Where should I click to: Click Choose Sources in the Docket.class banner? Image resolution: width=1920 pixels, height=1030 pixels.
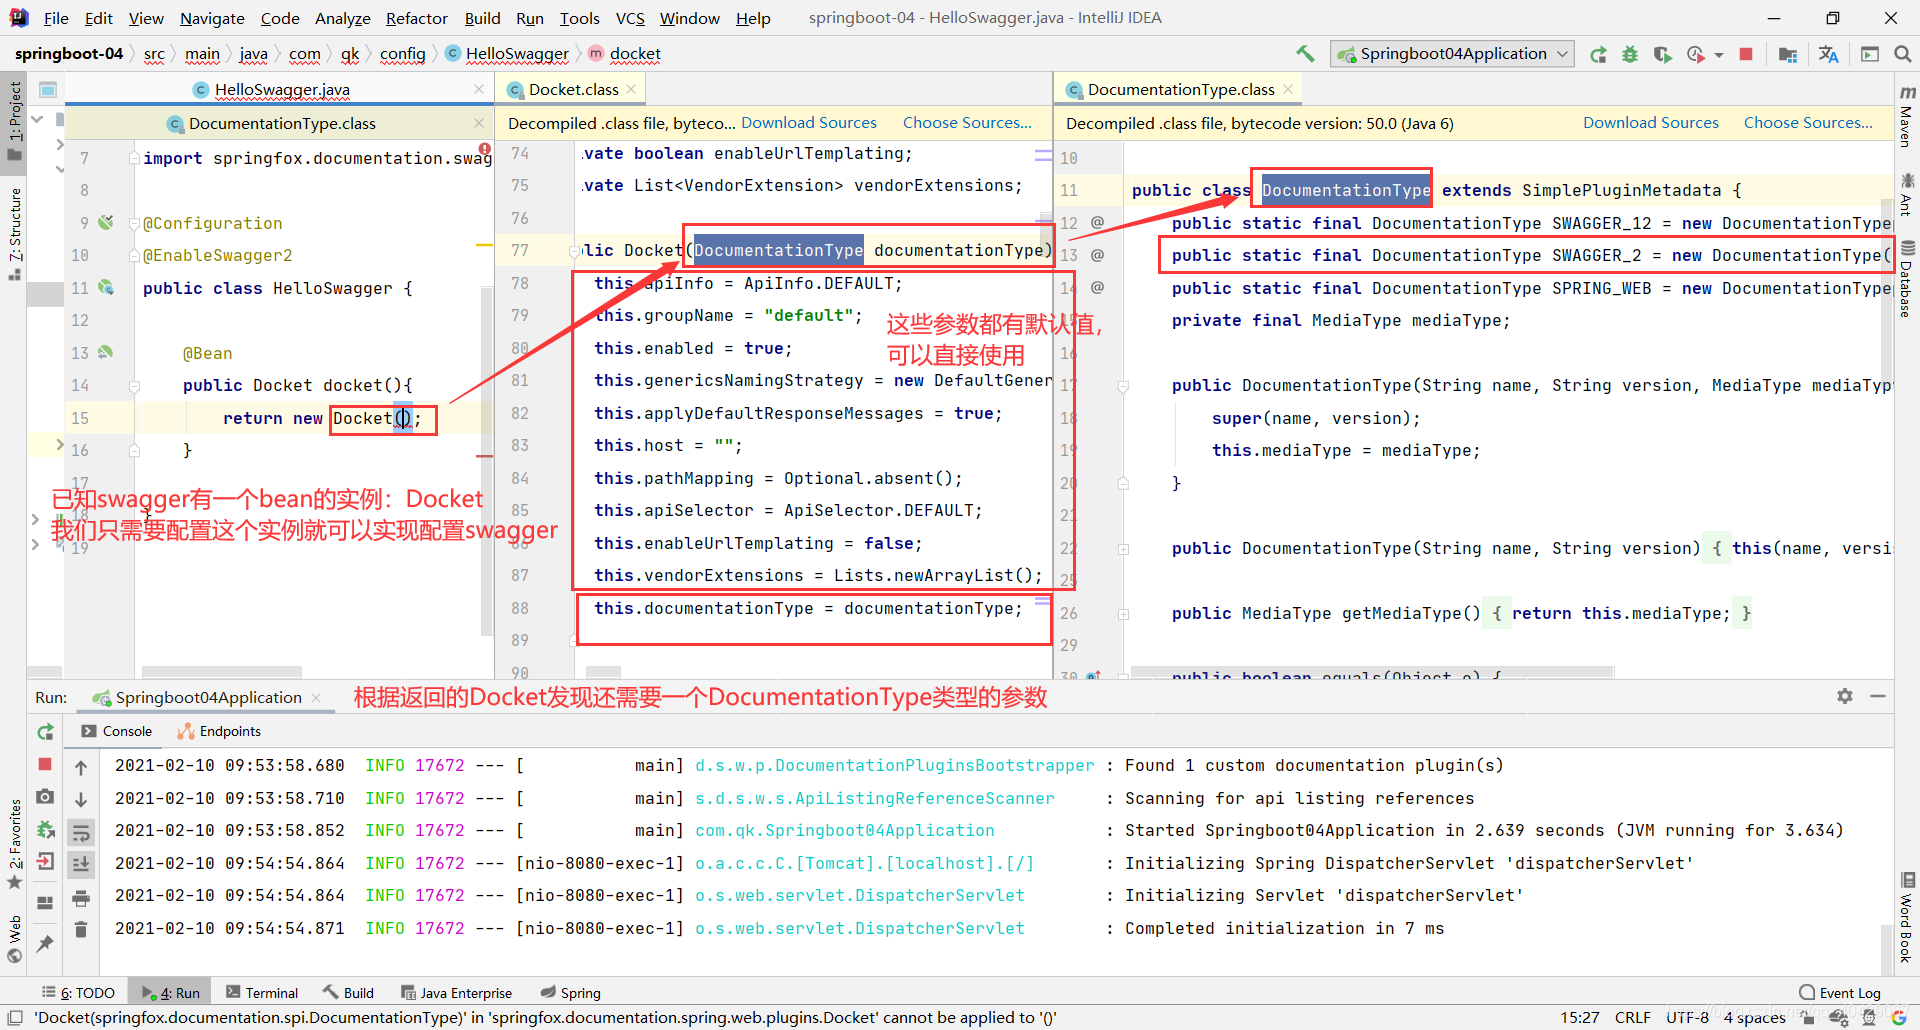click(967, 122)
